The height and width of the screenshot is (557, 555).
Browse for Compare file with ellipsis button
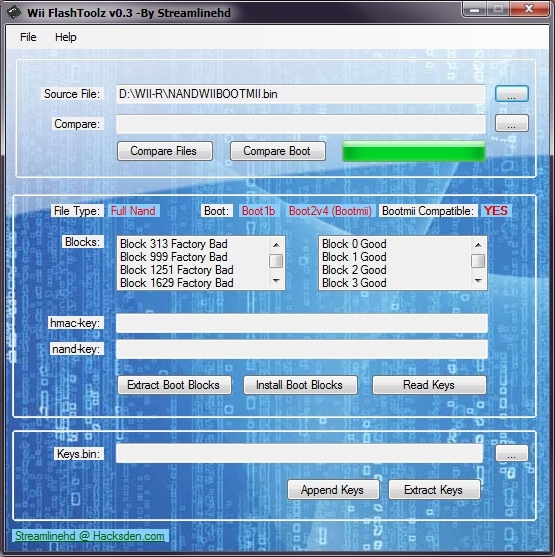tap(512, 123)
